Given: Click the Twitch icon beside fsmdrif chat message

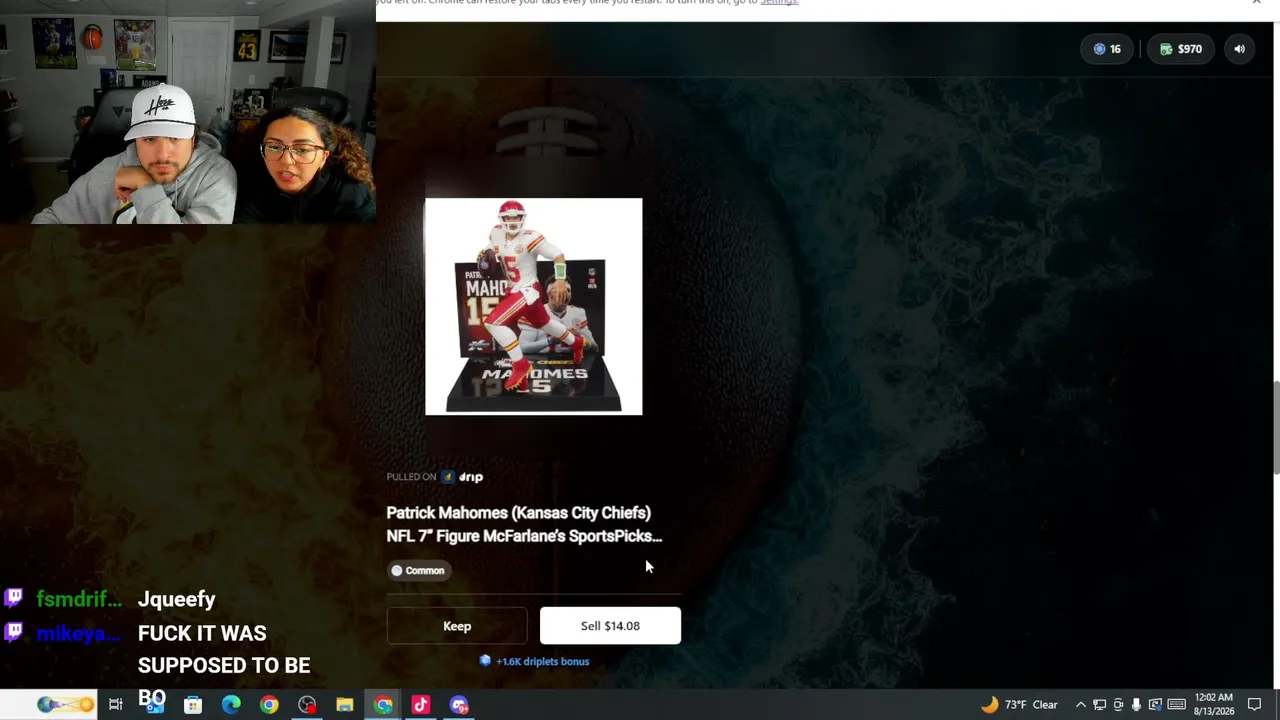Looking at the screenshot, I should coord(14,598).
